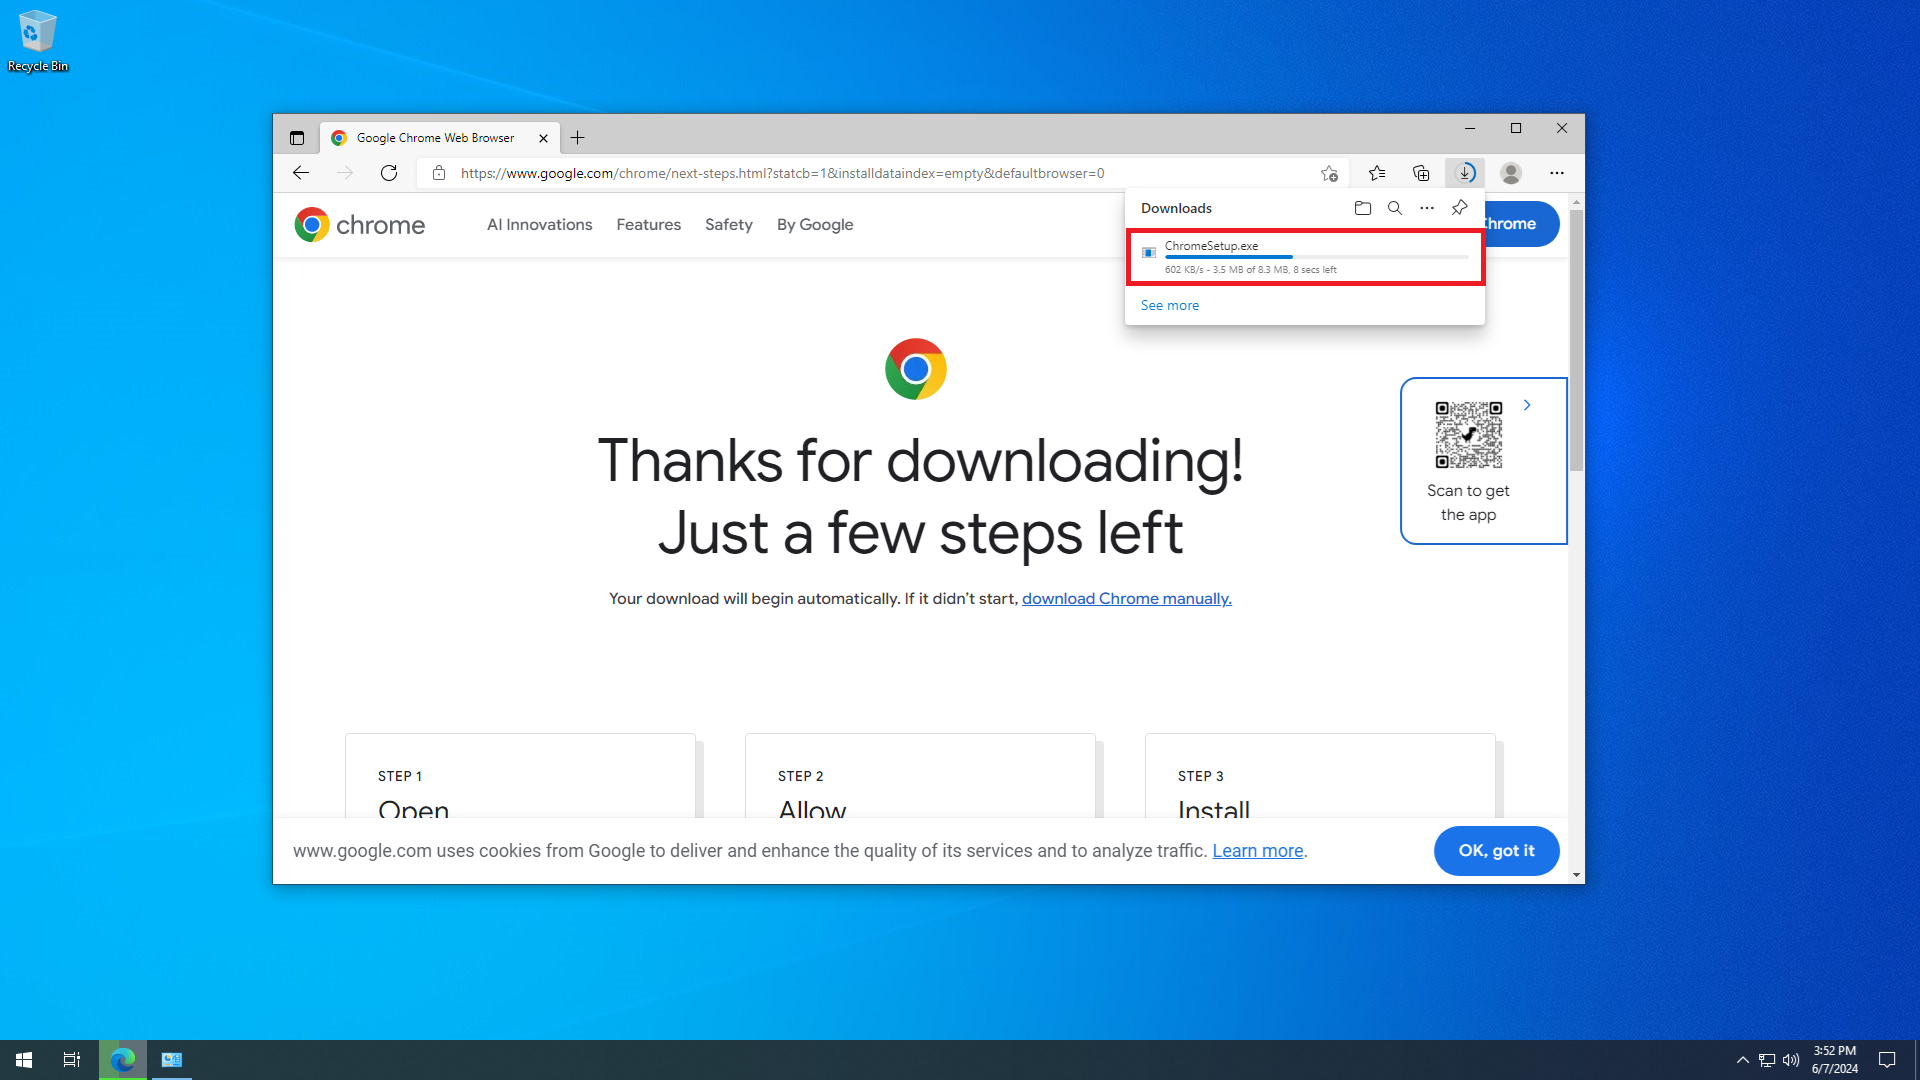This screenshot has height=1080, width=1920.
Task: View site information lock icon
Action: tap(438, 173)
